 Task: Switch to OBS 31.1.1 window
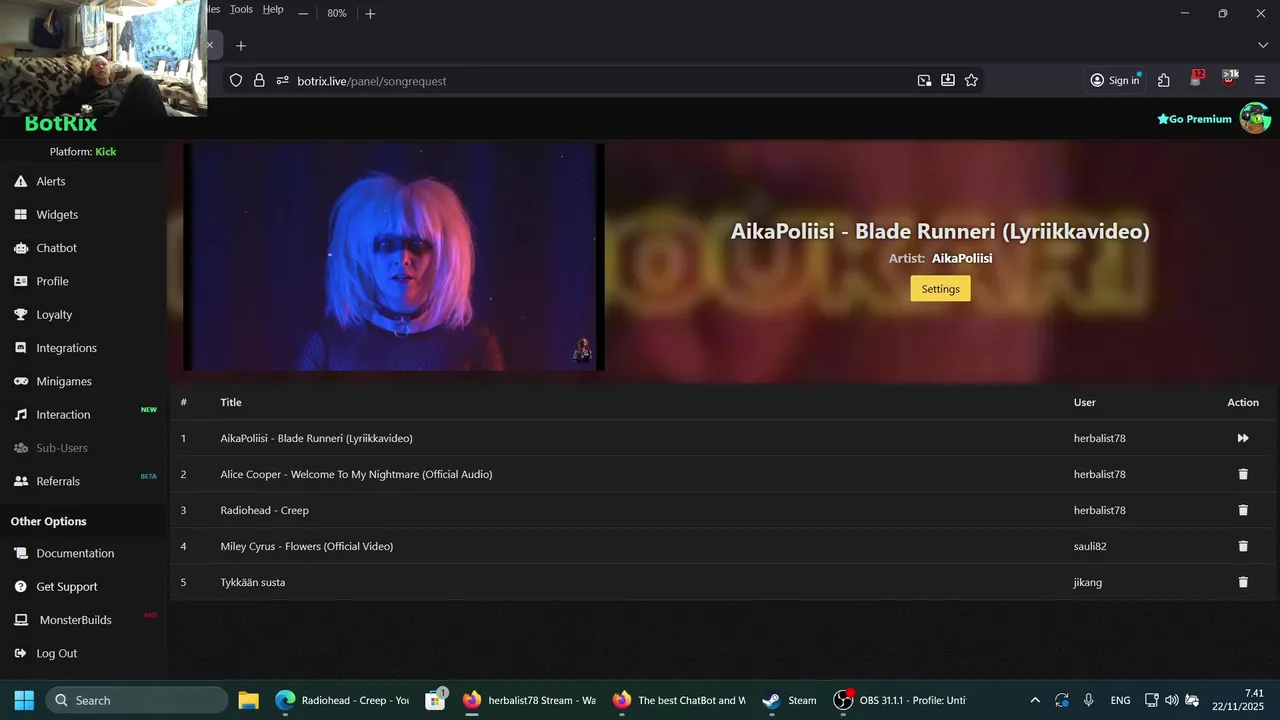coord(901,700)
